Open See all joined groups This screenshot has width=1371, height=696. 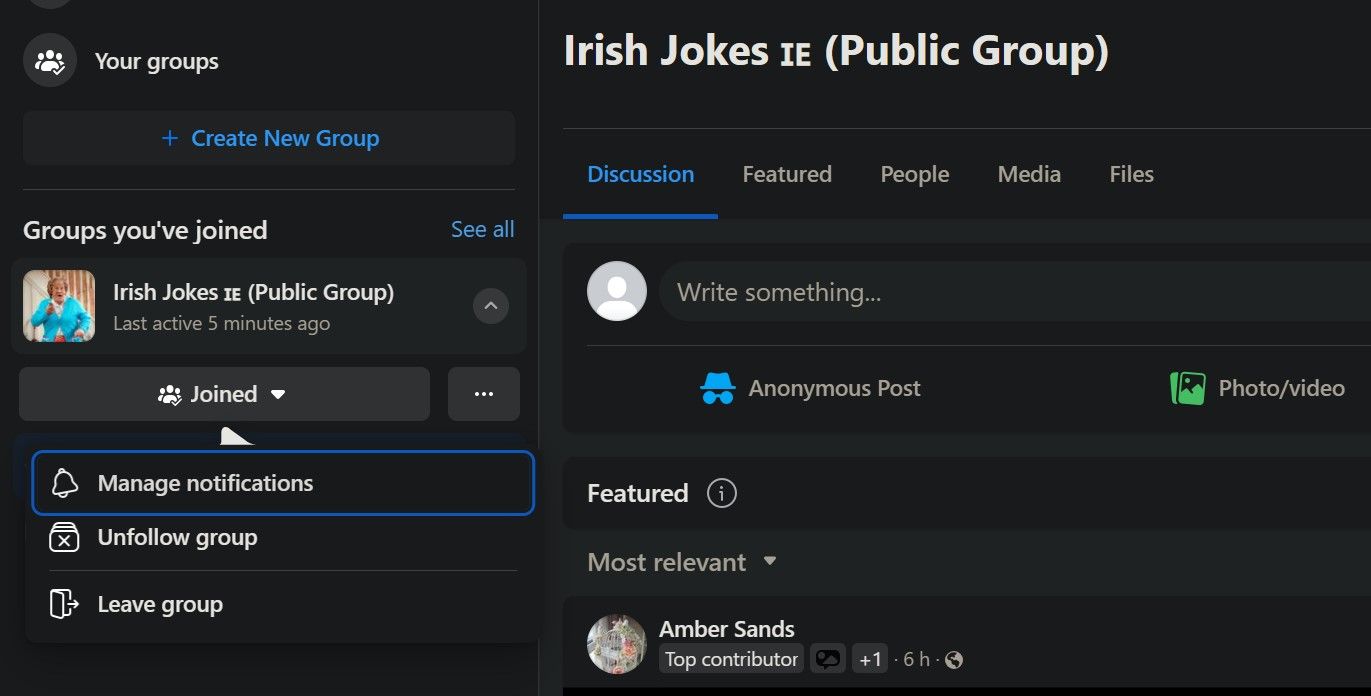(x=483, y=229)
